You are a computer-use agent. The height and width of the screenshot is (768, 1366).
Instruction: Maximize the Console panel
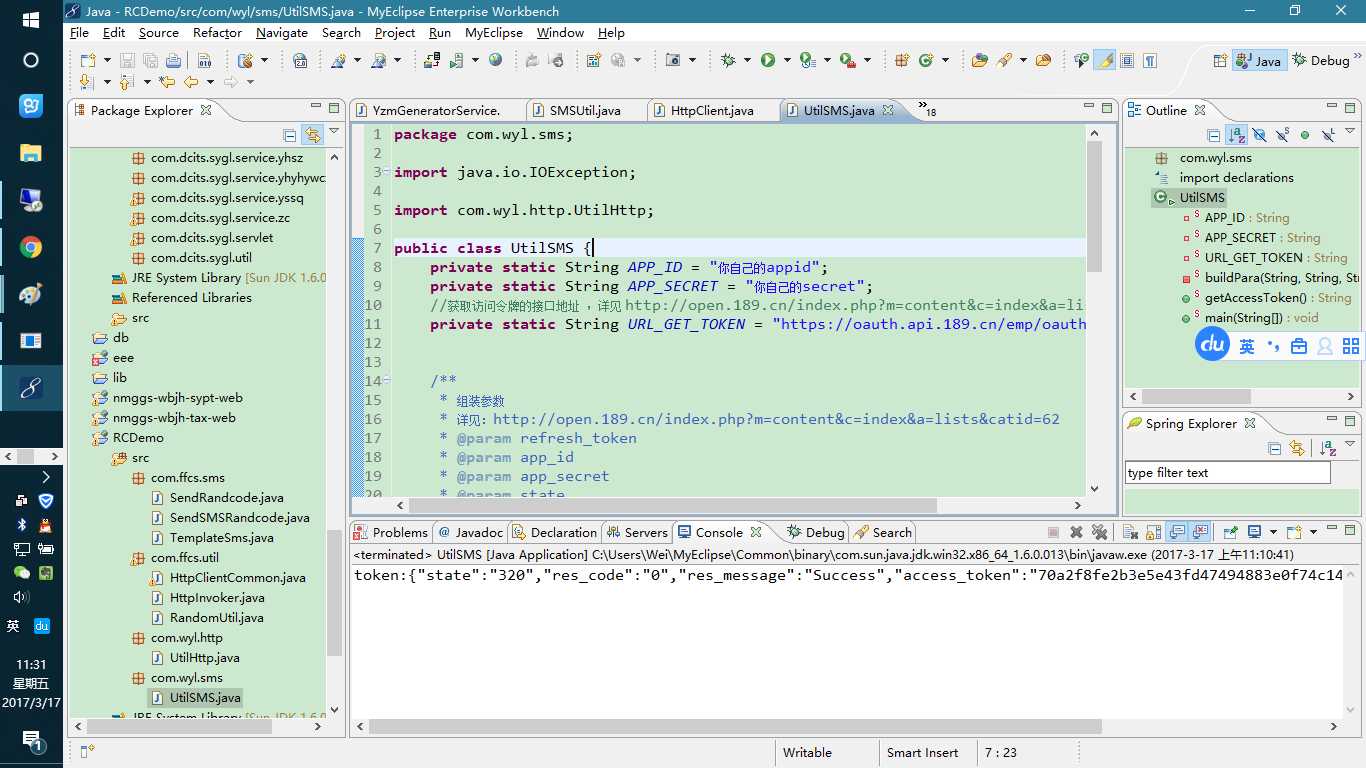coord(1350,531)
